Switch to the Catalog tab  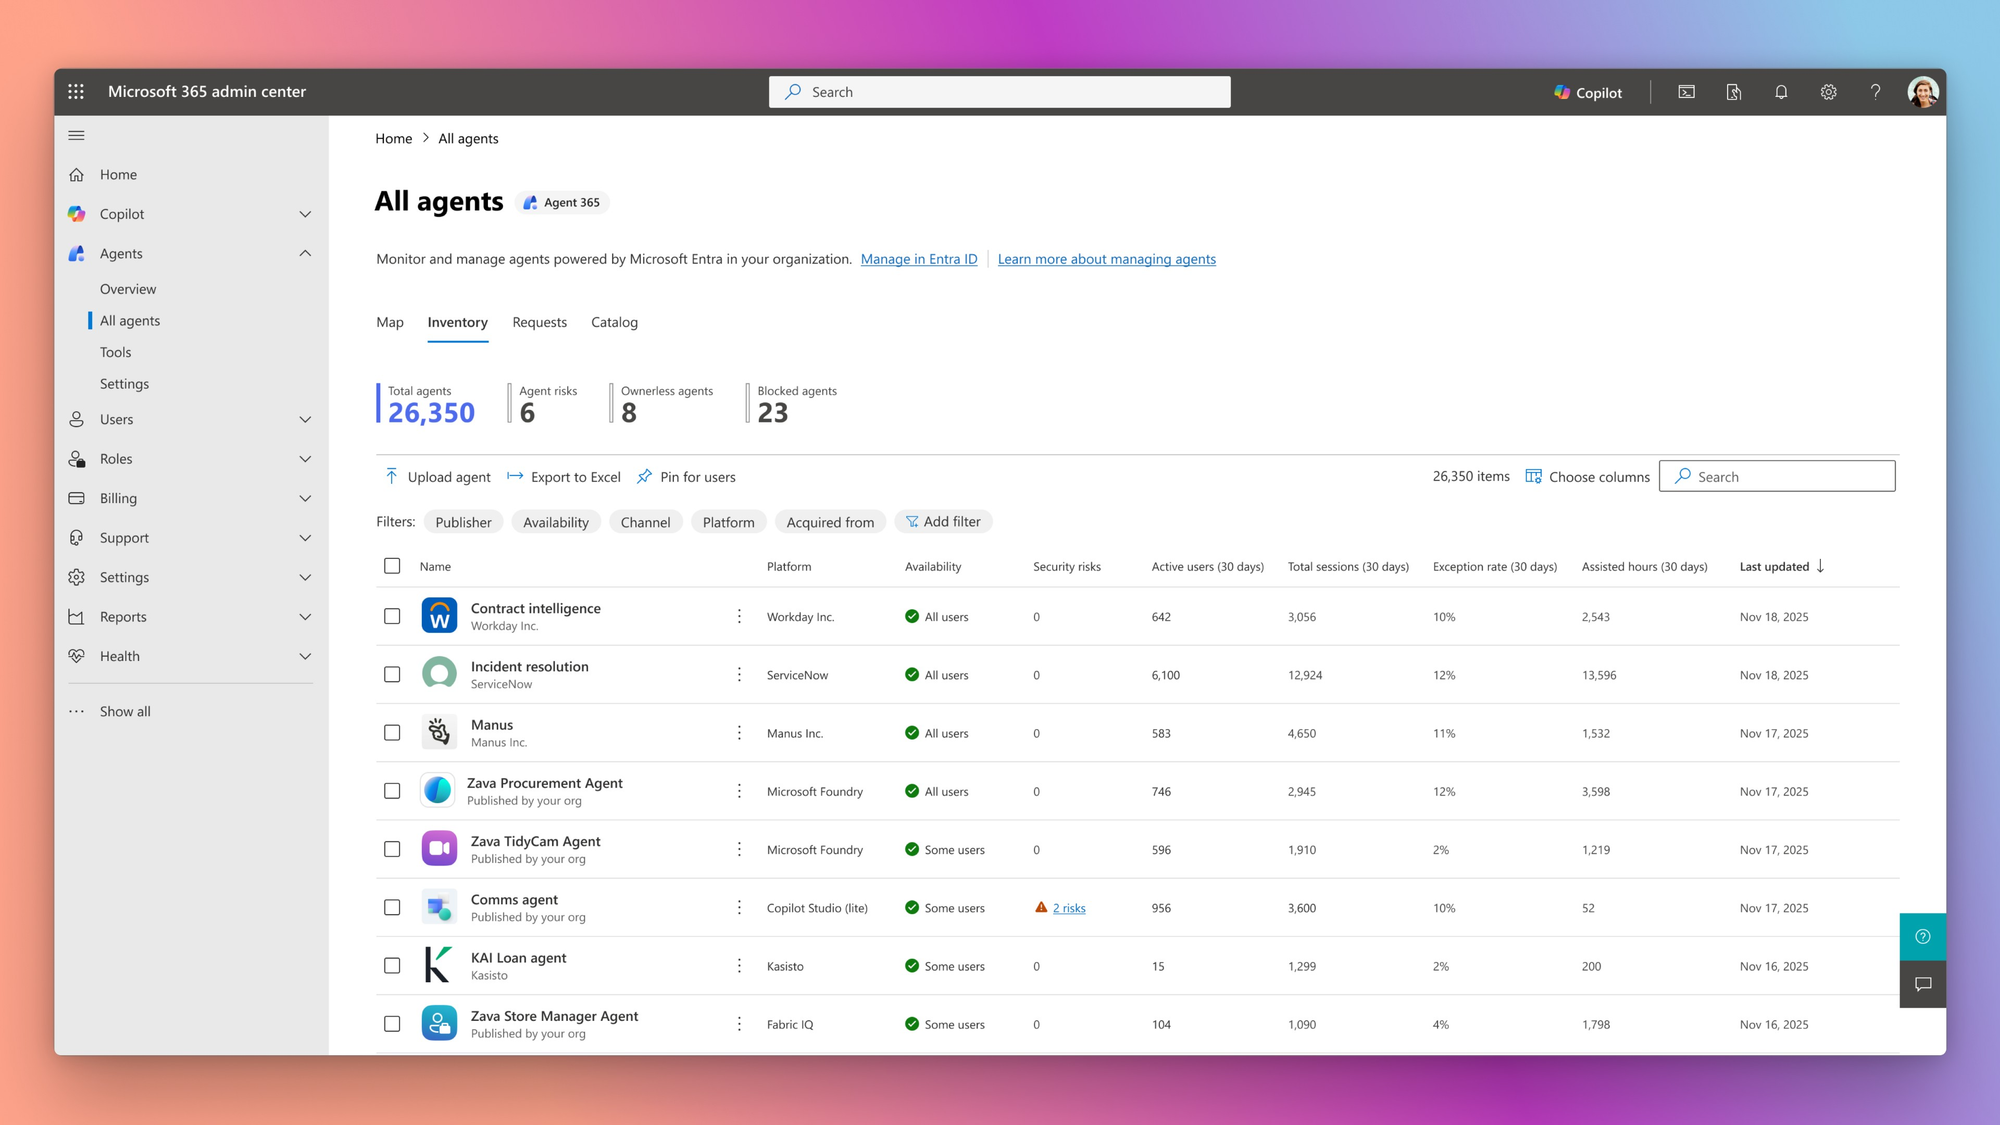click(614, 322)
